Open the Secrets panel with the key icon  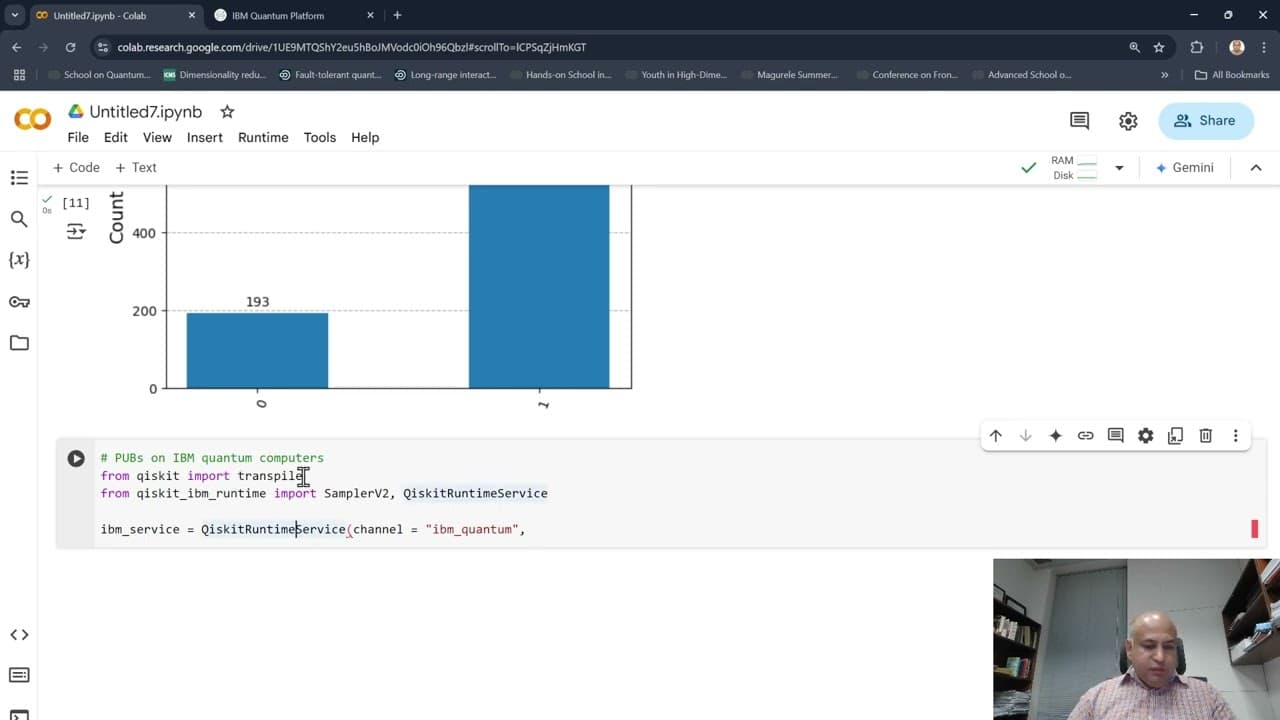tap(19, 301)
